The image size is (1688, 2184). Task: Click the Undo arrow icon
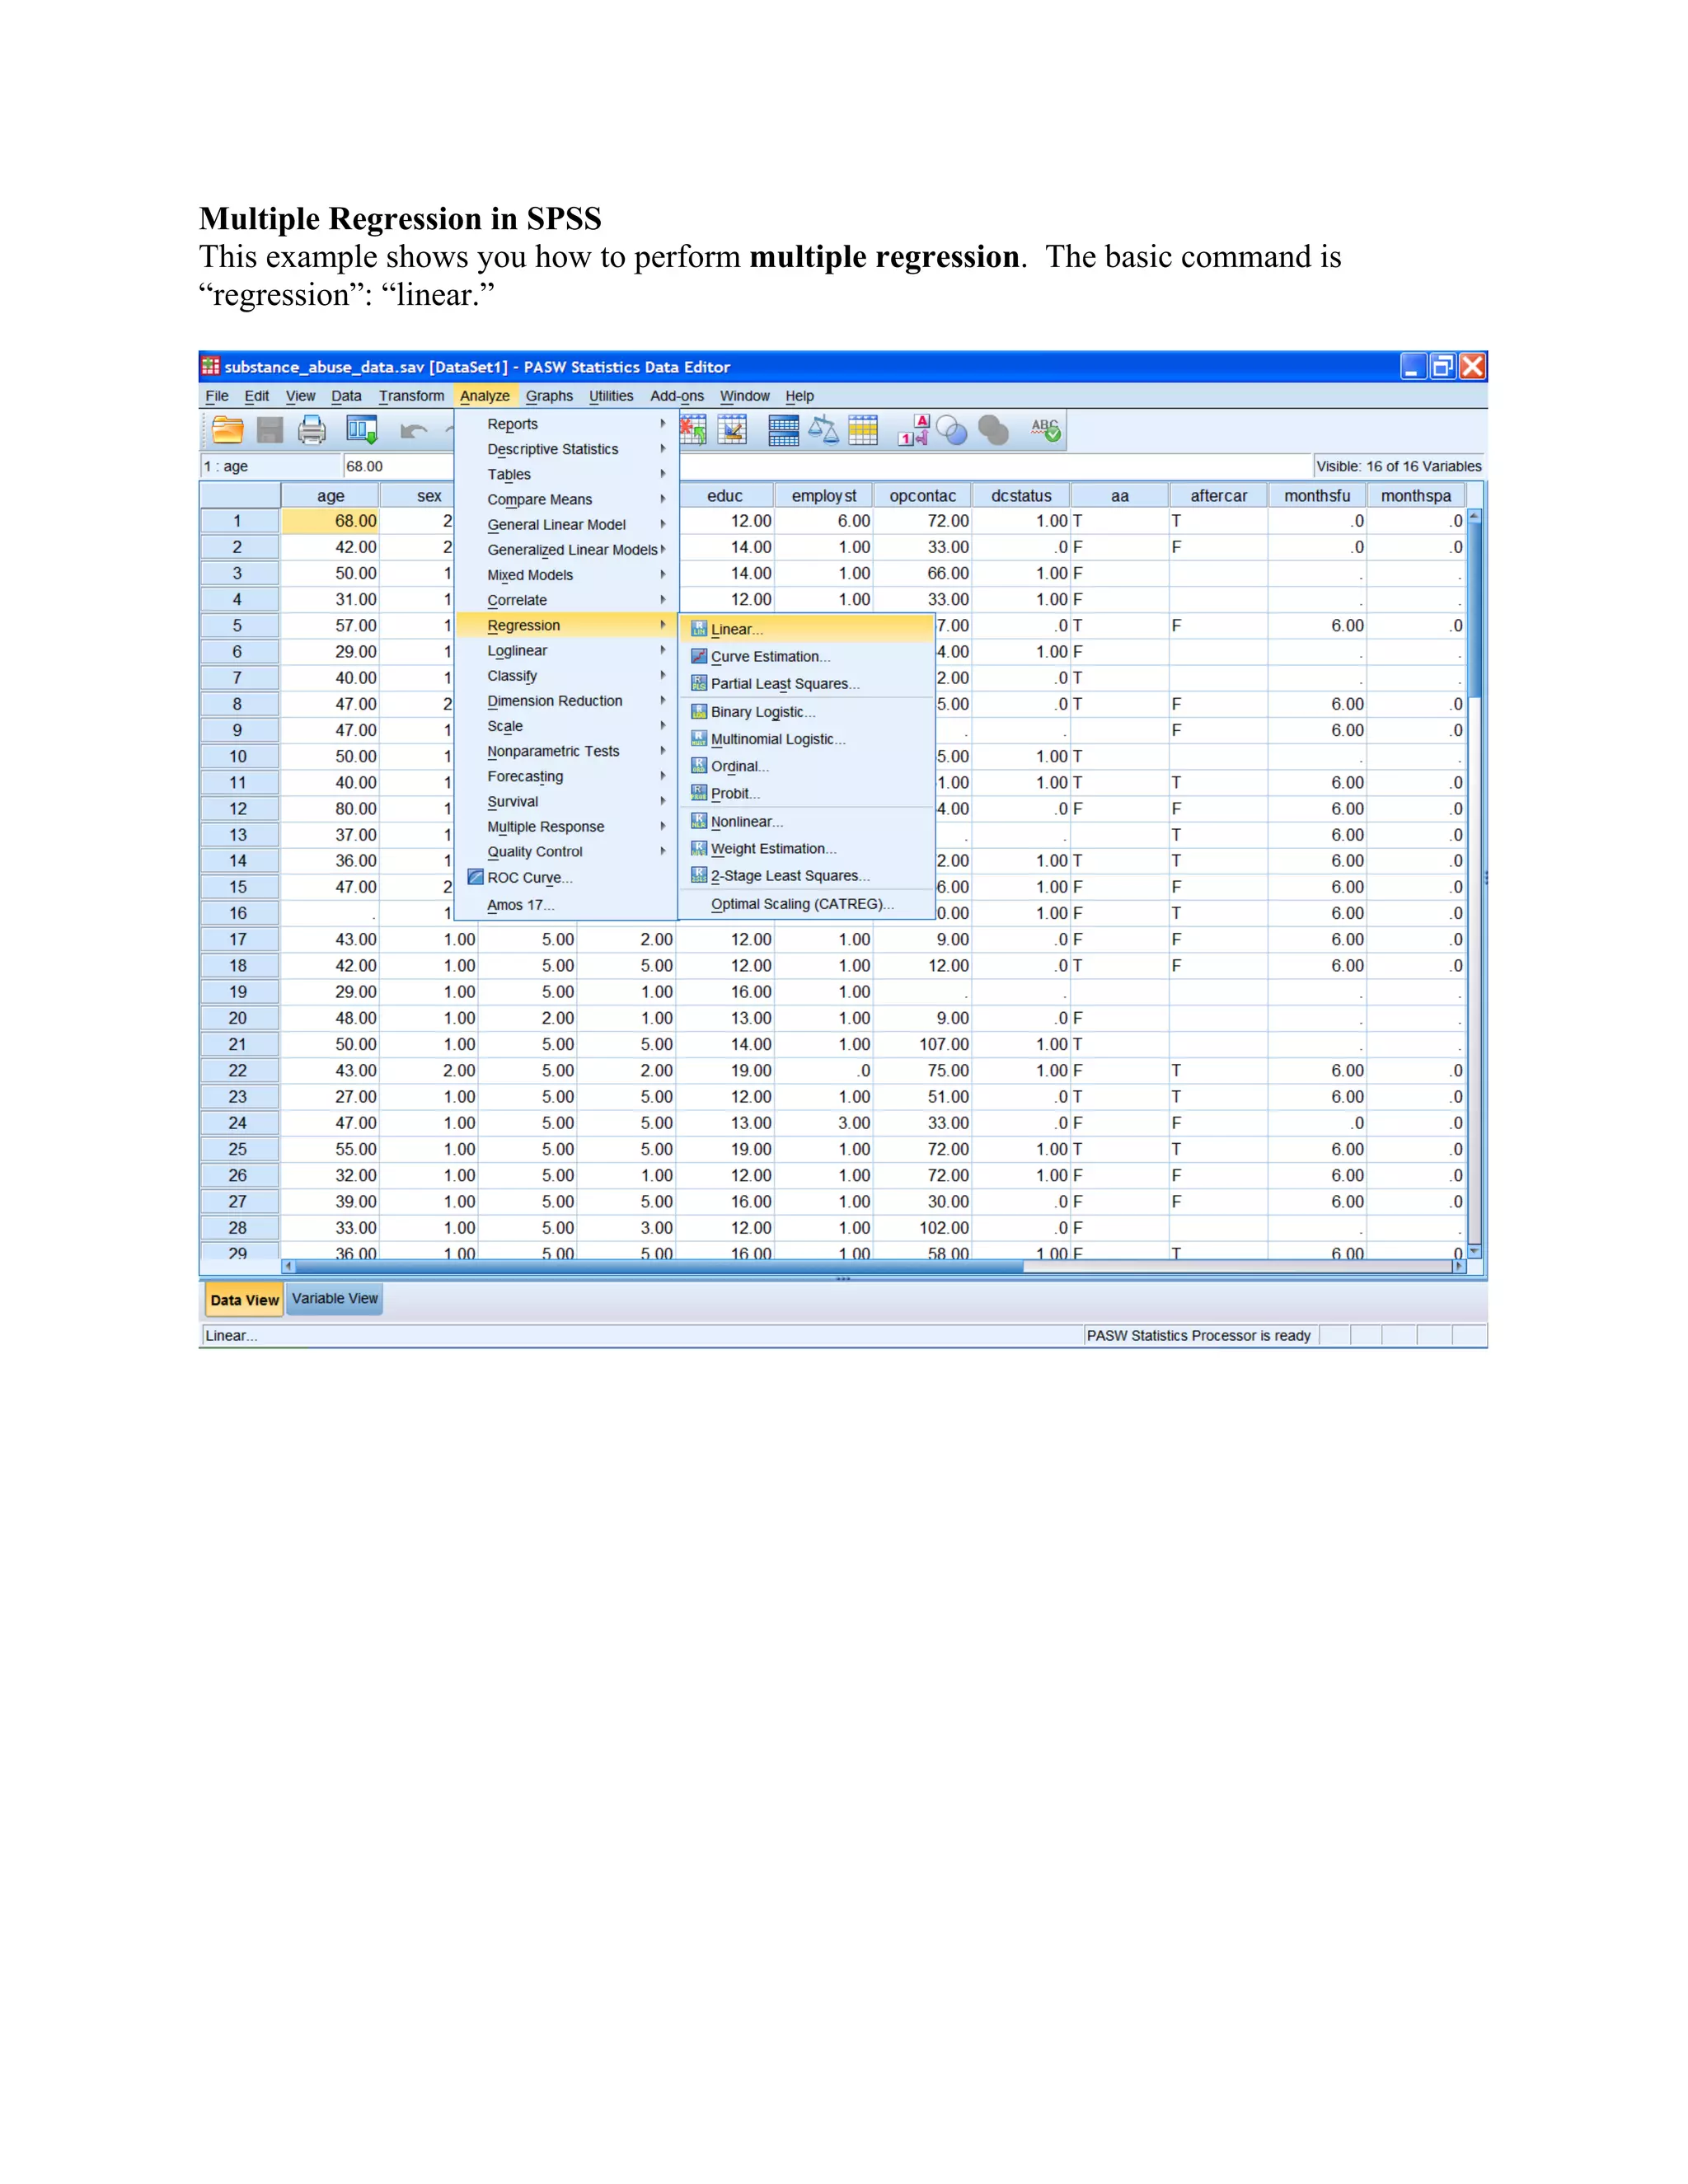[x=413, y=431]
